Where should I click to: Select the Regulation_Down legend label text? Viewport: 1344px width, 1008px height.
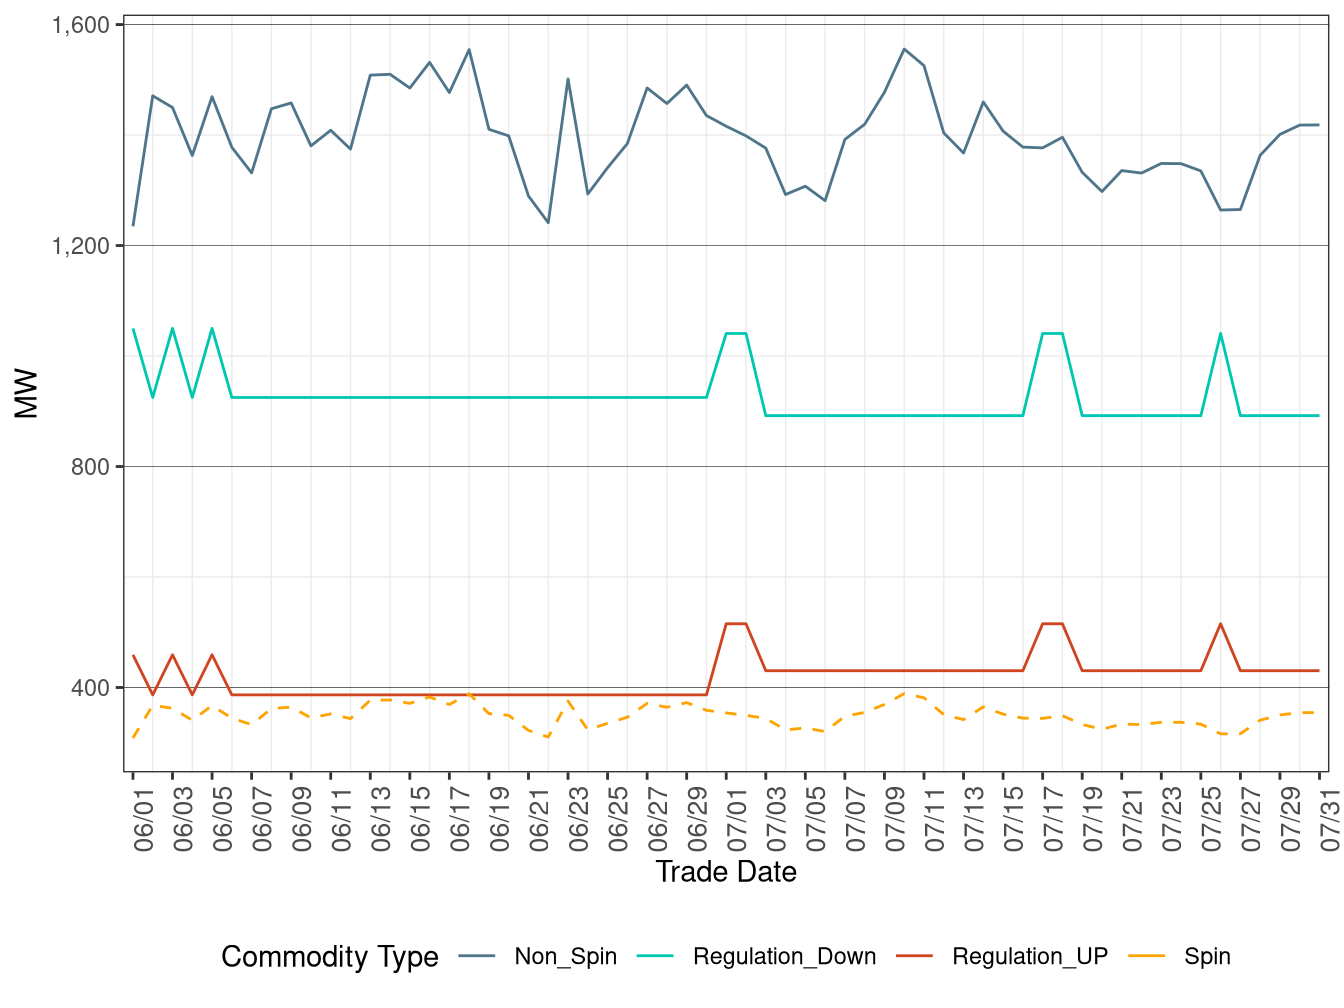click(x=784, y=957)
